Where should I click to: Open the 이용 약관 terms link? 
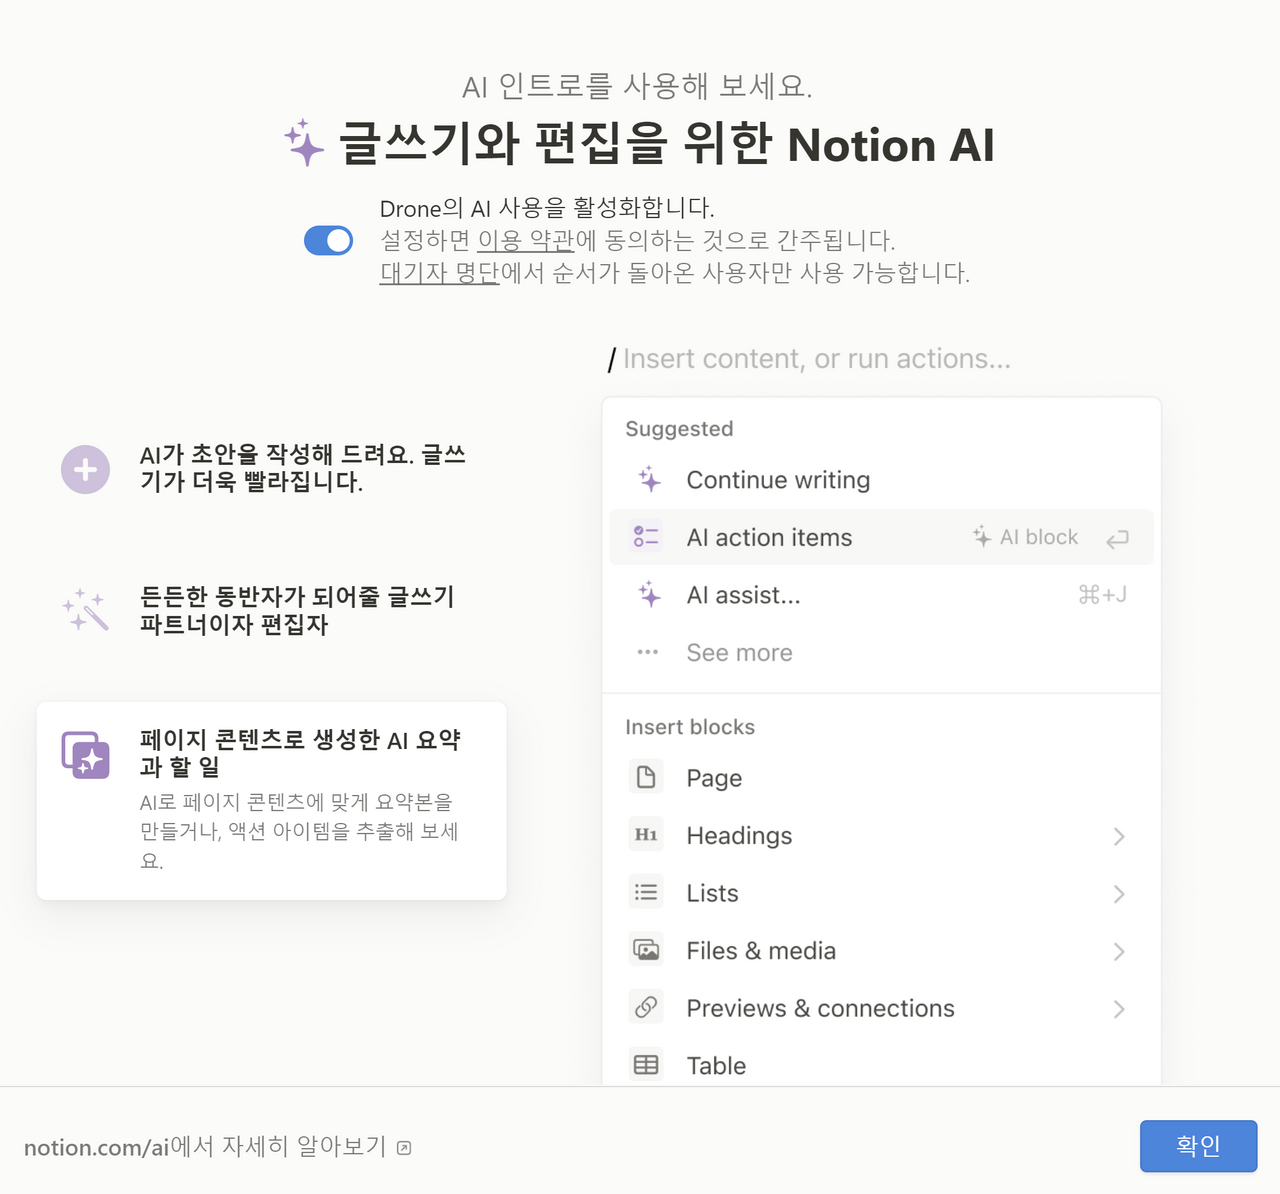click(526, 240)
